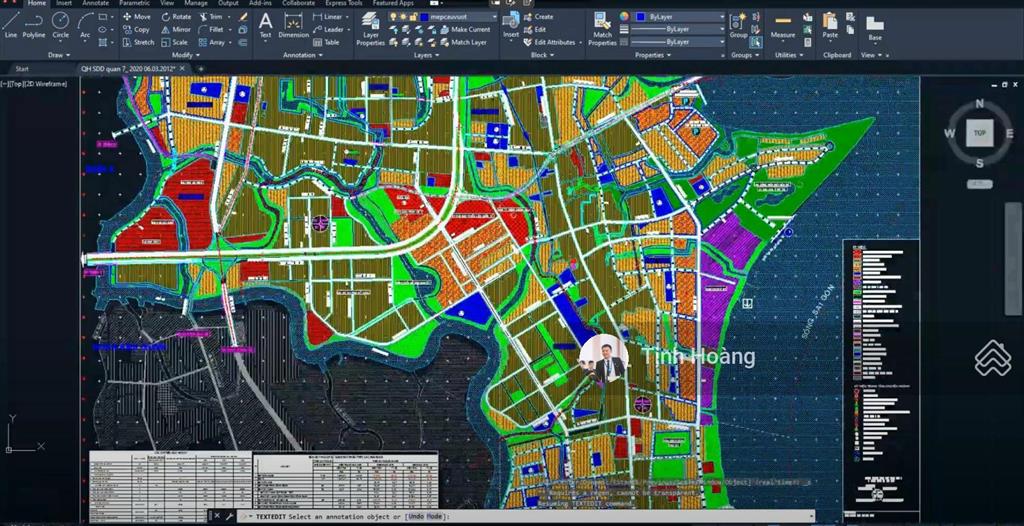
Task: Toggle the layer freeze sun icon
Action: pos(403,16)
